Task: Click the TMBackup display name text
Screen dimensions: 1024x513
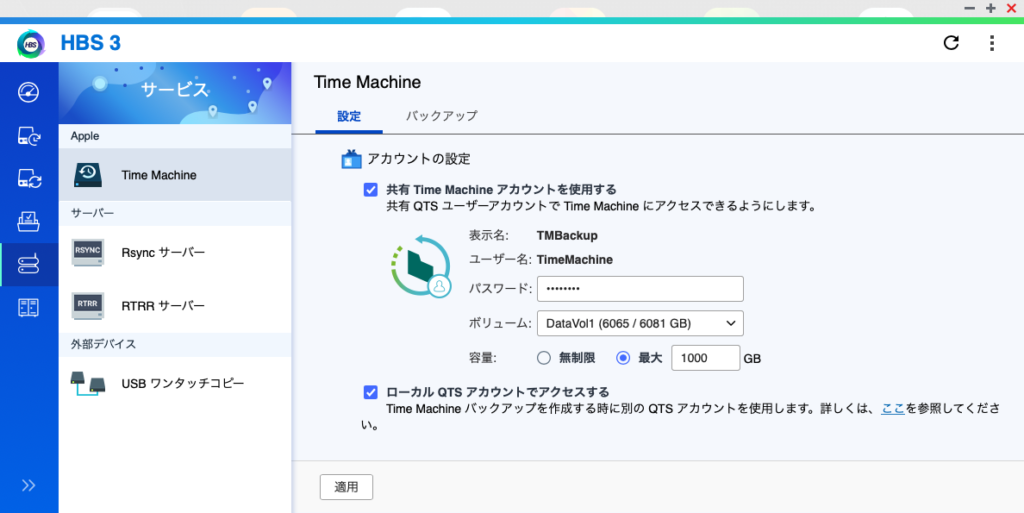Action: tap(567, 236)
